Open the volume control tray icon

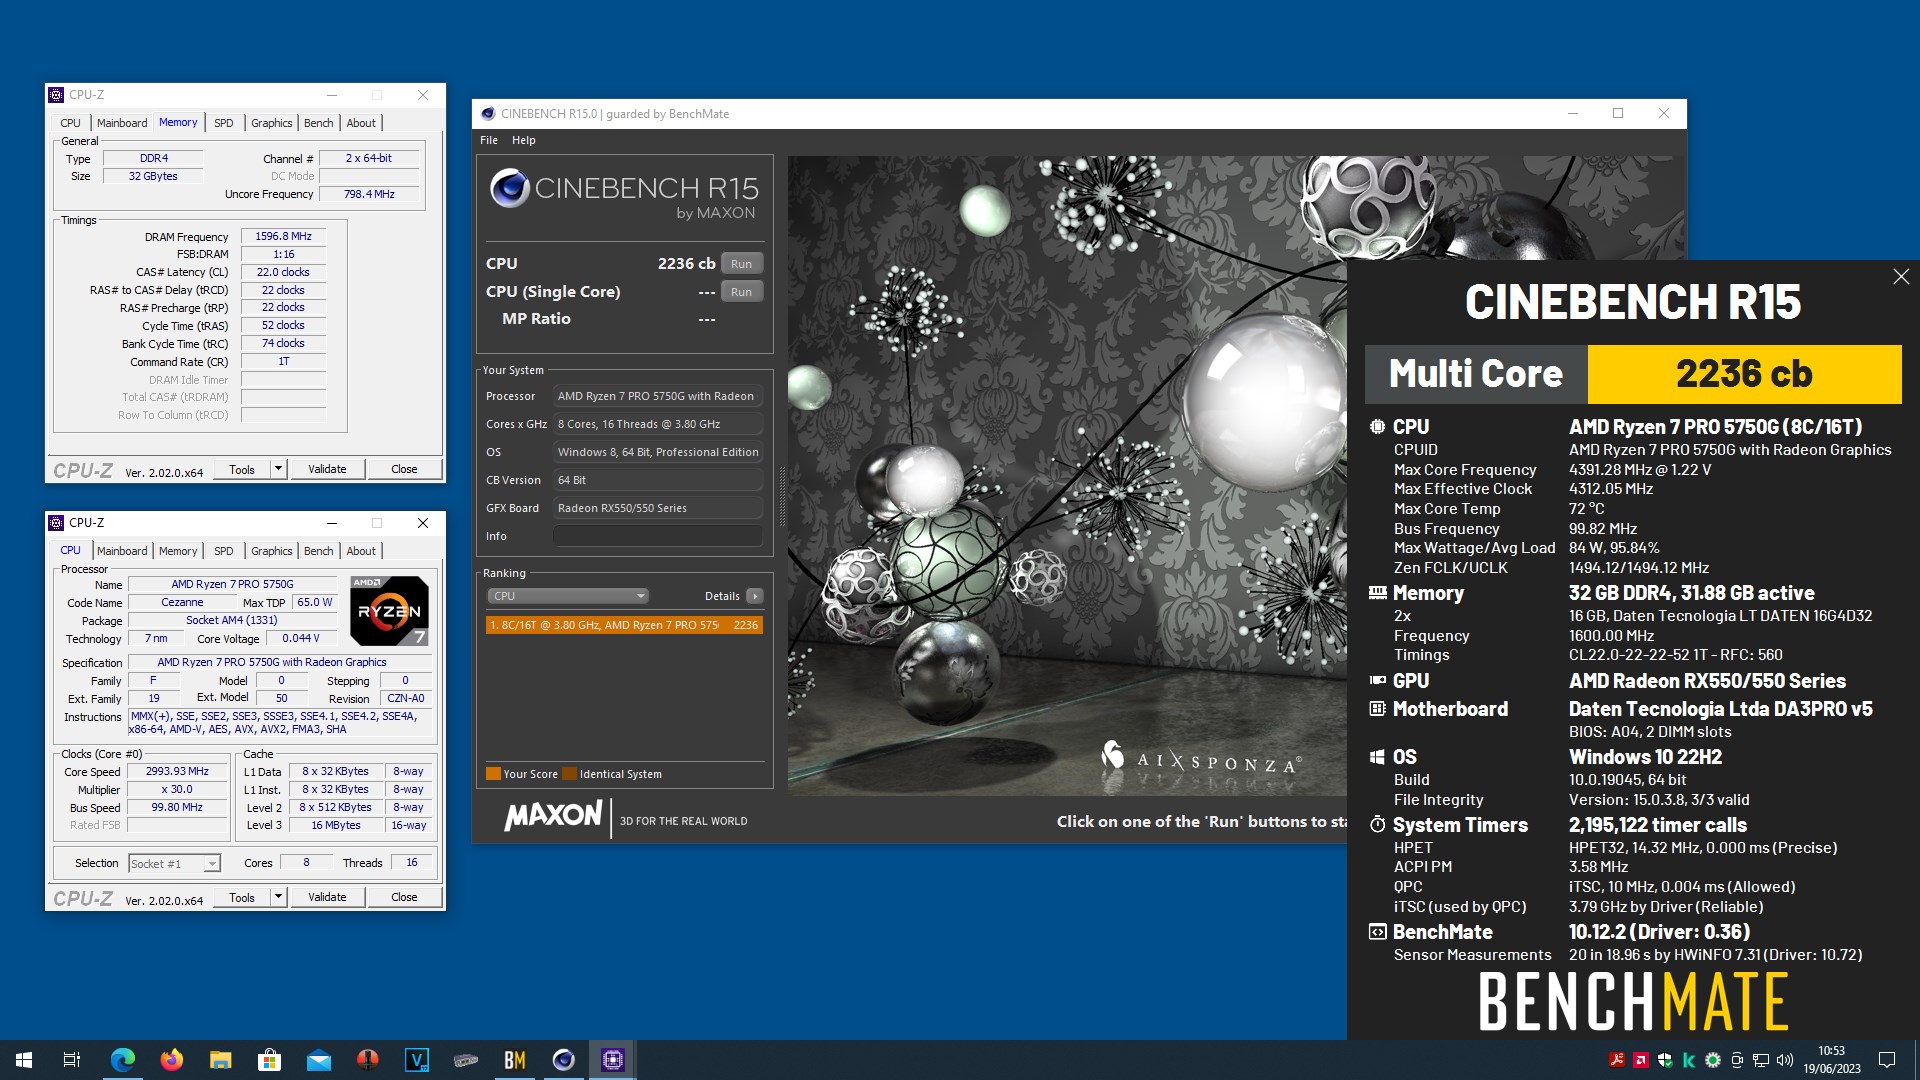pos(1784,1060)
